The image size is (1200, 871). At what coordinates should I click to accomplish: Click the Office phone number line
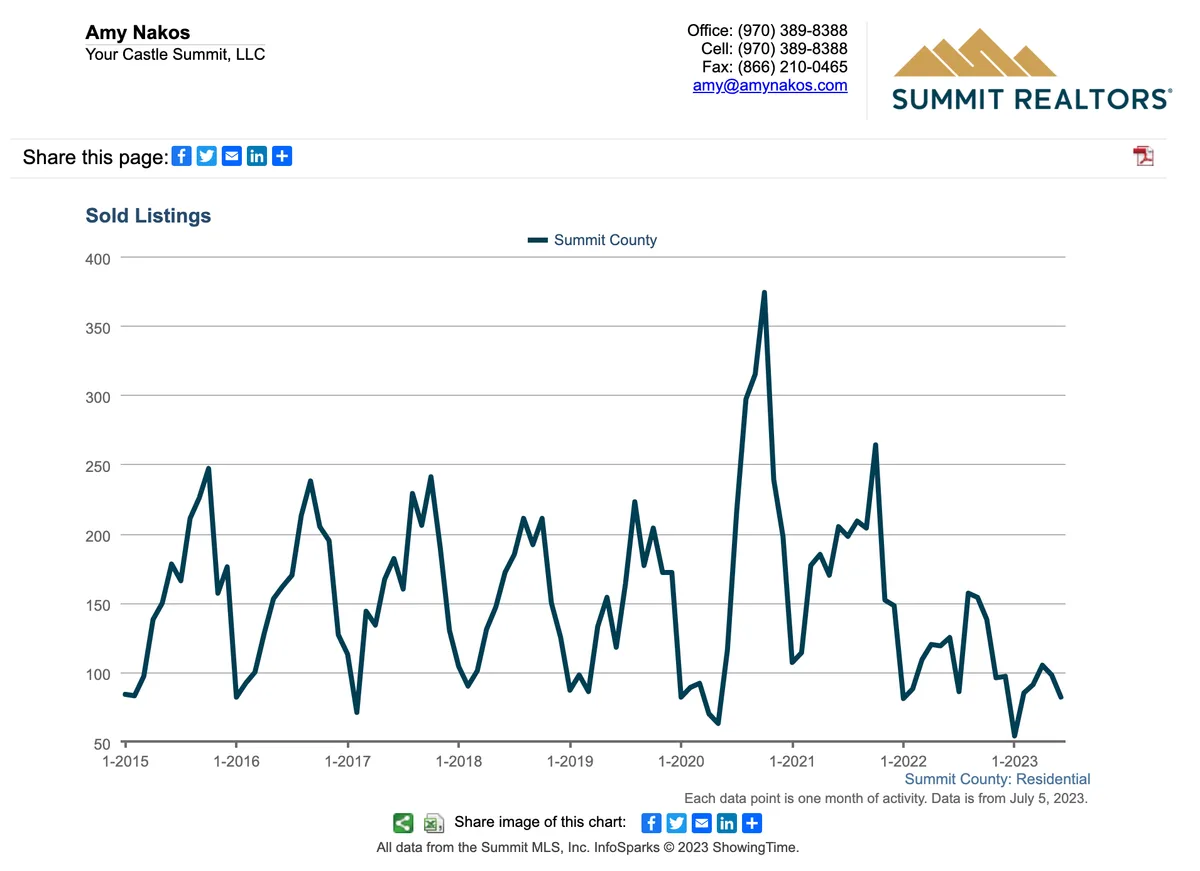[767, 31]
